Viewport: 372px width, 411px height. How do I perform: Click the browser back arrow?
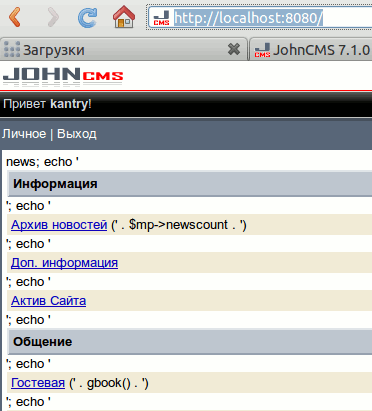click(15, 17)
